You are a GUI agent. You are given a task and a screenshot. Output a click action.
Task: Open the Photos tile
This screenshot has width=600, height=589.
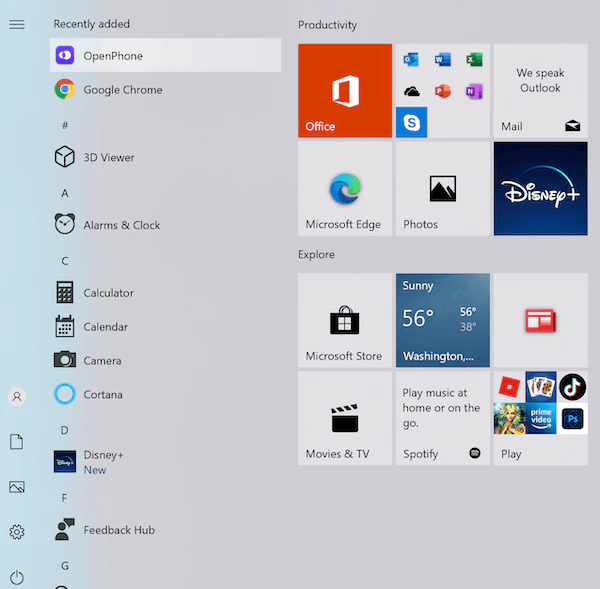(443, 189)
